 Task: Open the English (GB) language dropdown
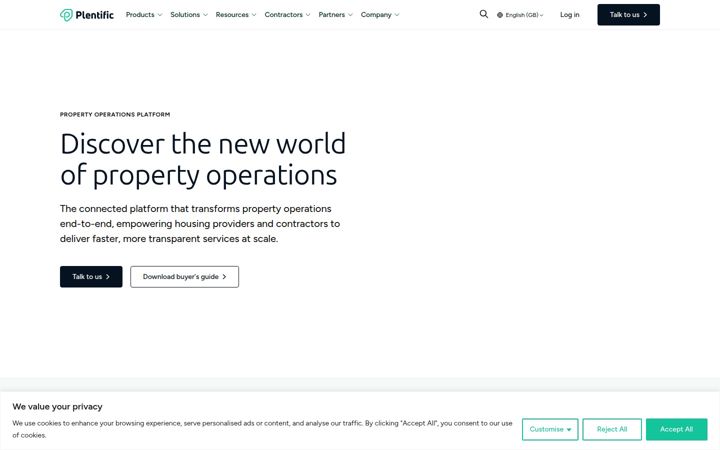tap(520, 15)
